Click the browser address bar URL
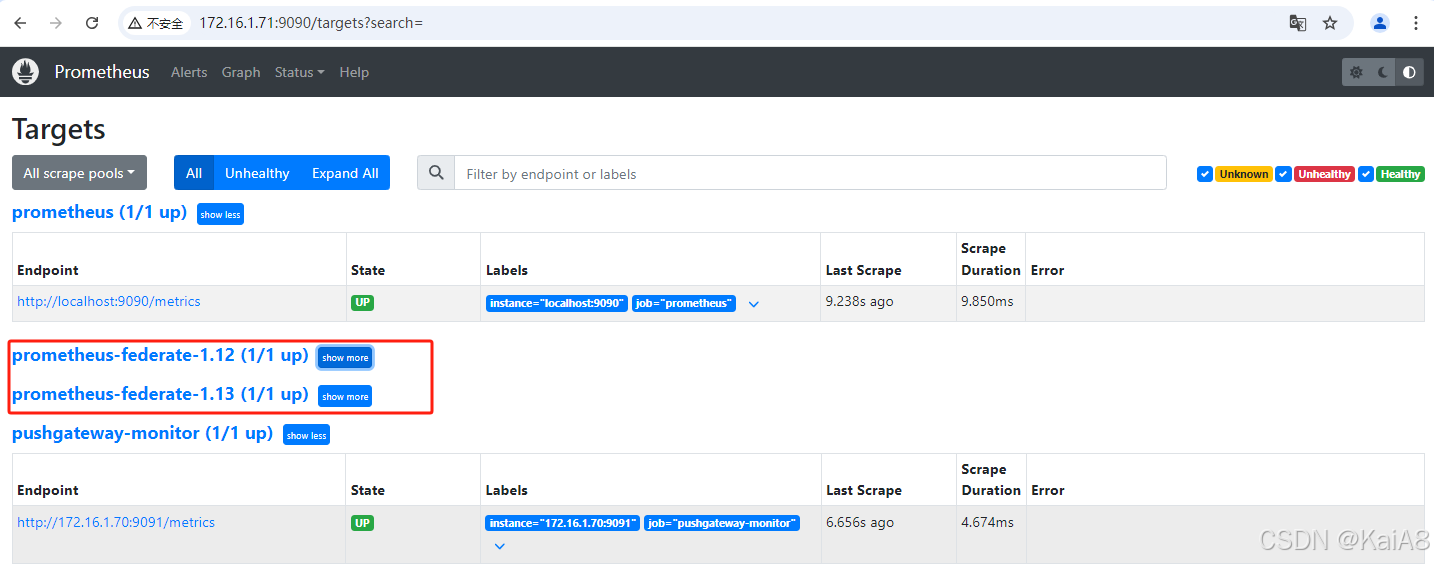 click(311, 23)
